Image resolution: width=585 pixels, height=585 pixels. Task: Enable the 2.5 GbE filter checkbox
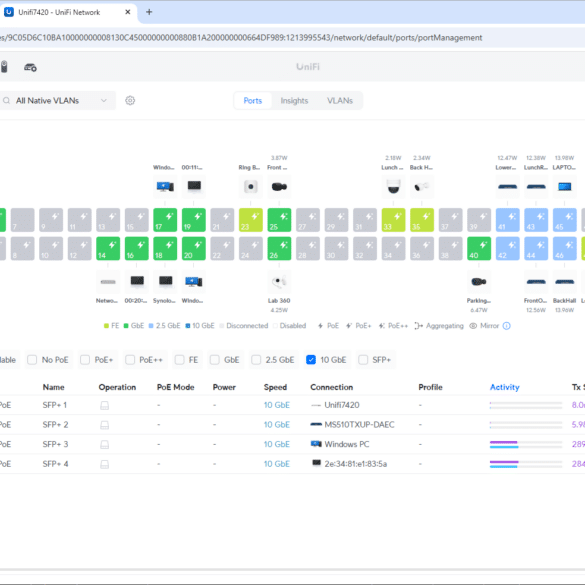(256, 360)
